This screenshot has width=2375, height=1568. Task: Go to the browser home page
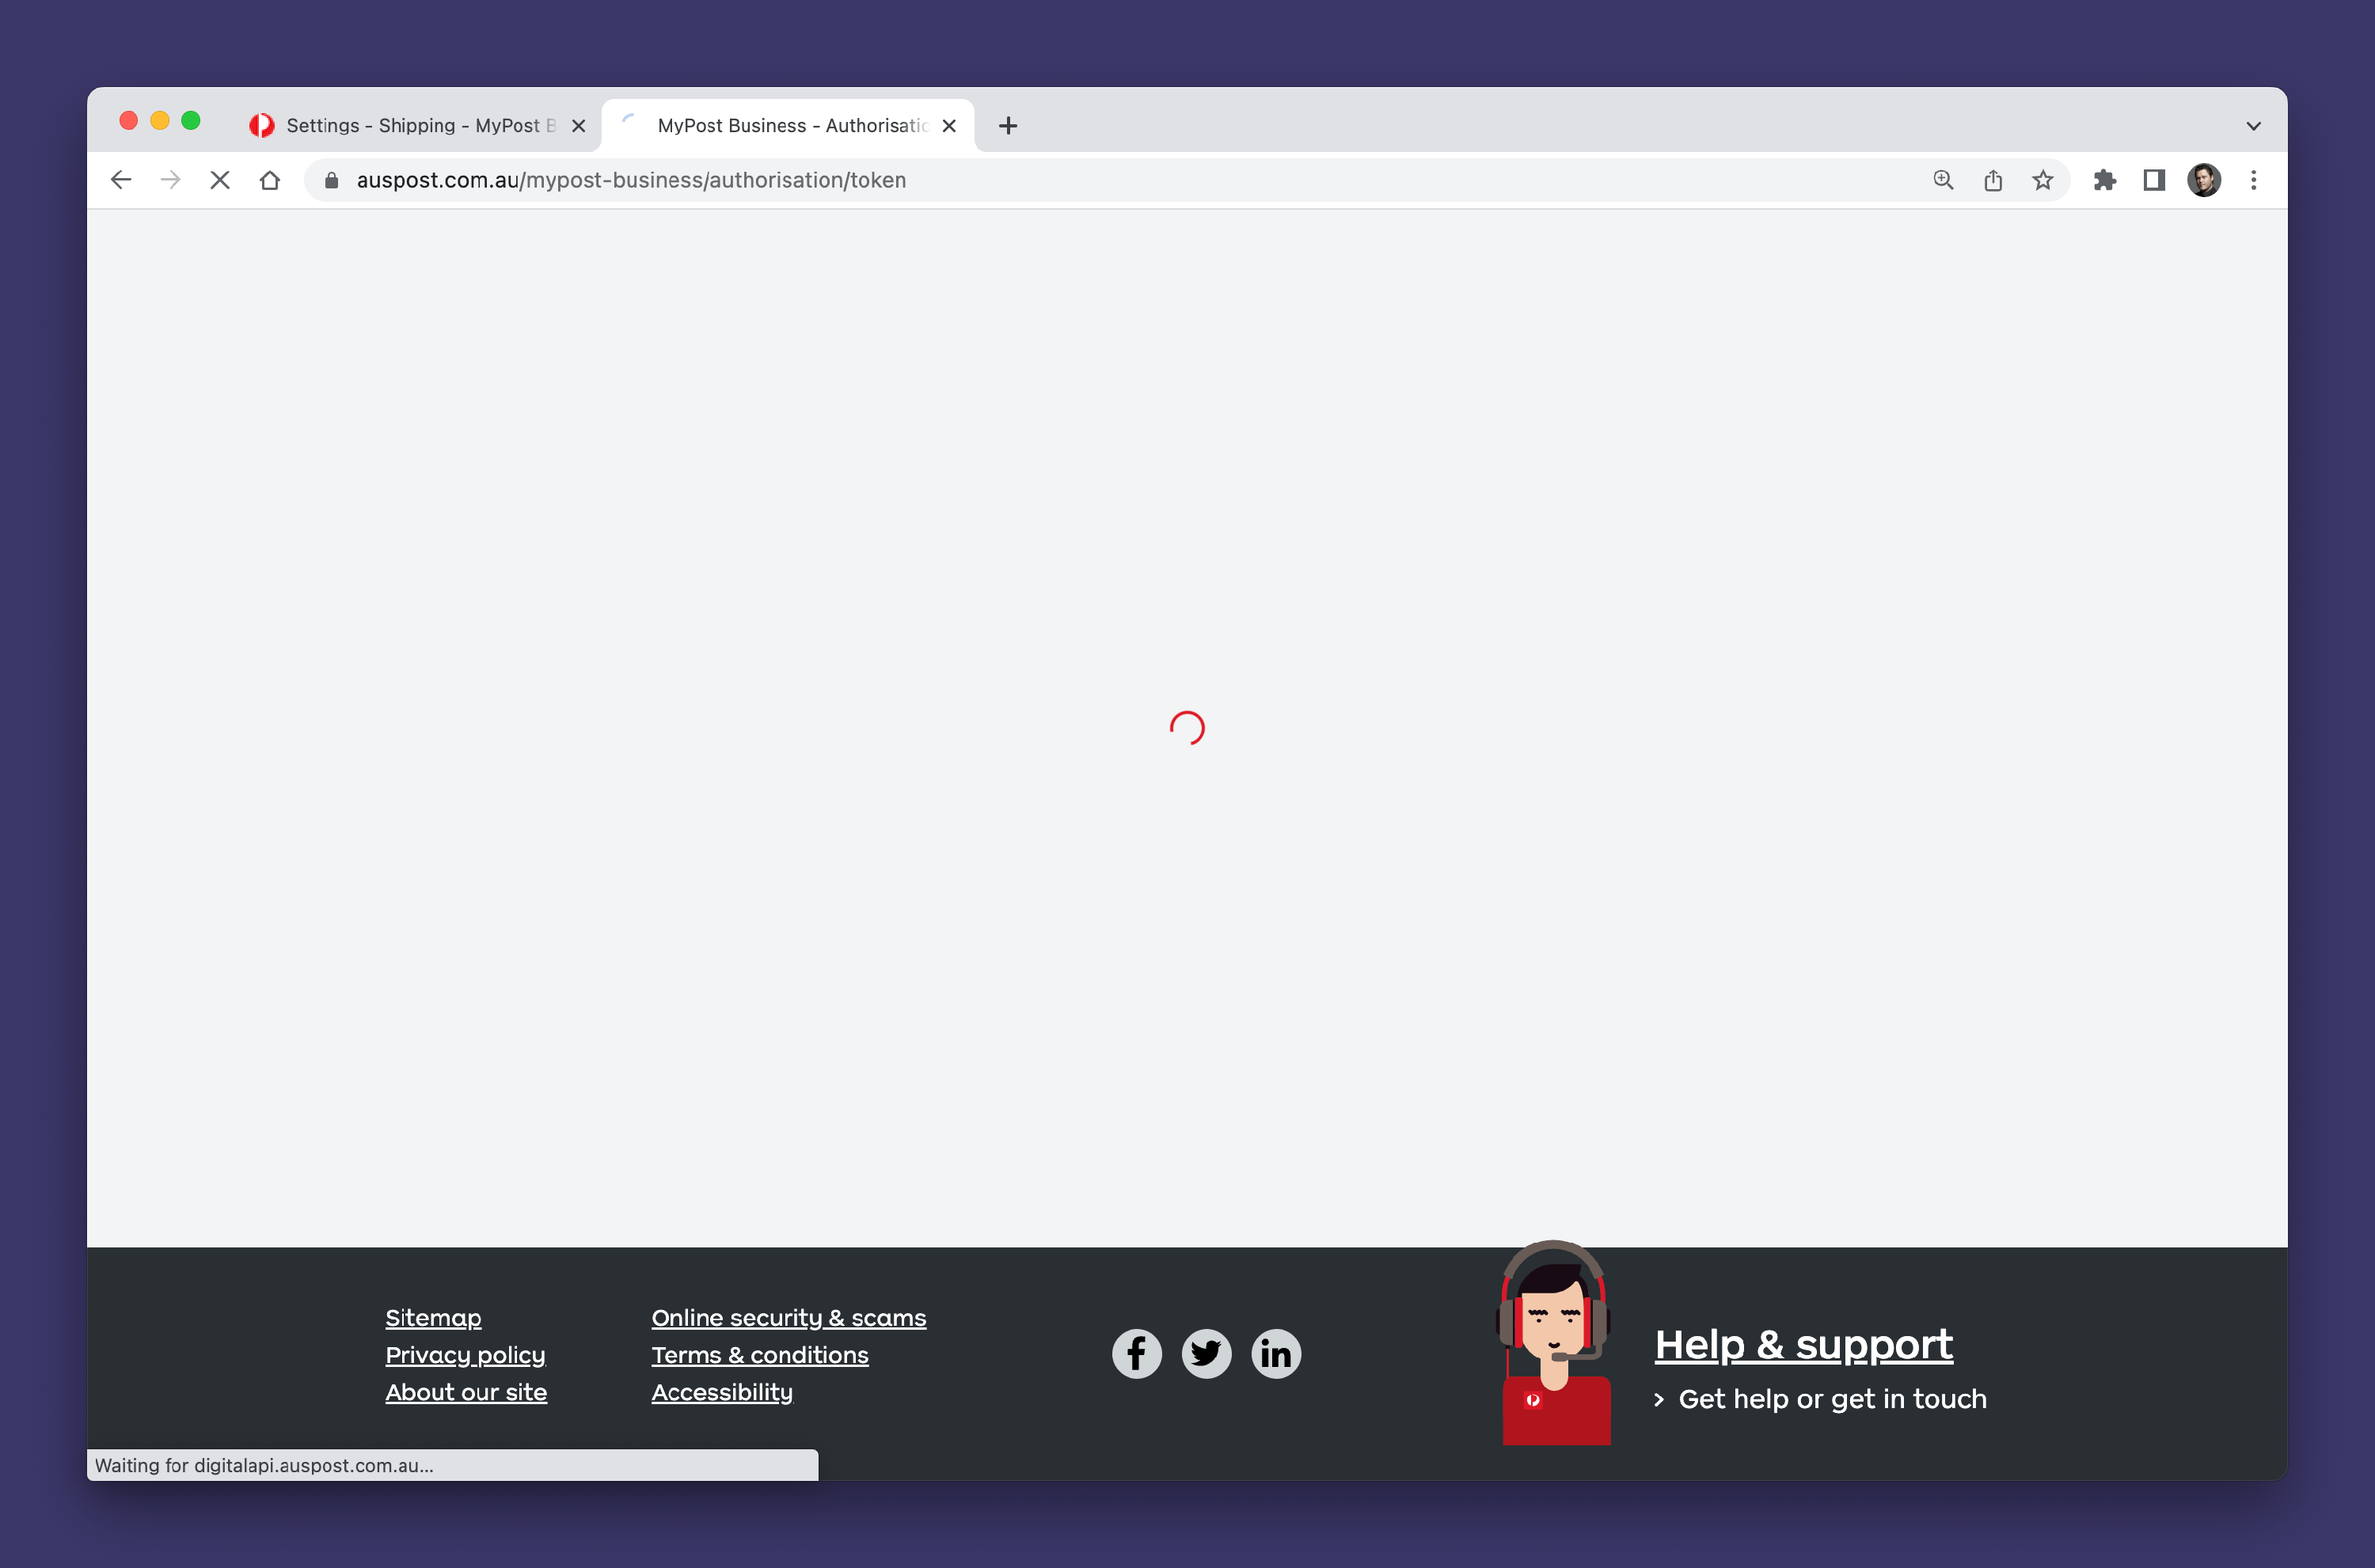click(270, 180)
